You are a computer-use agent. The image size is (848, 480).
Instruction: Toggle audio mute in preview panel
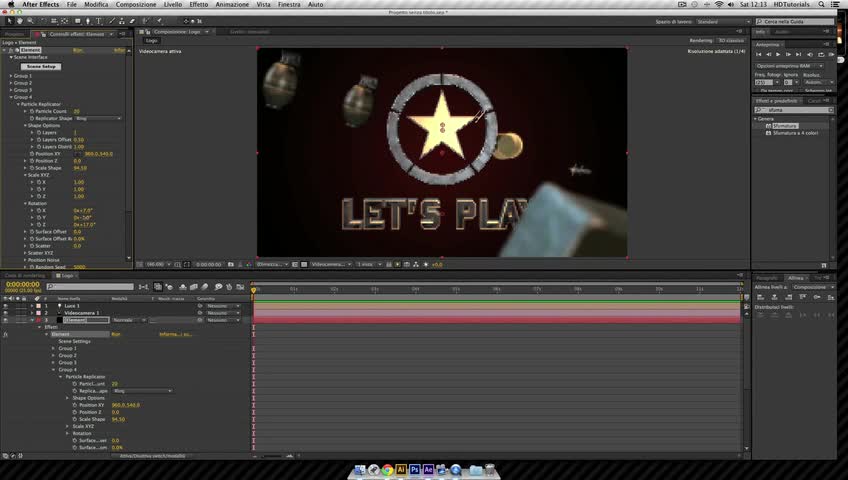[810, 55]
